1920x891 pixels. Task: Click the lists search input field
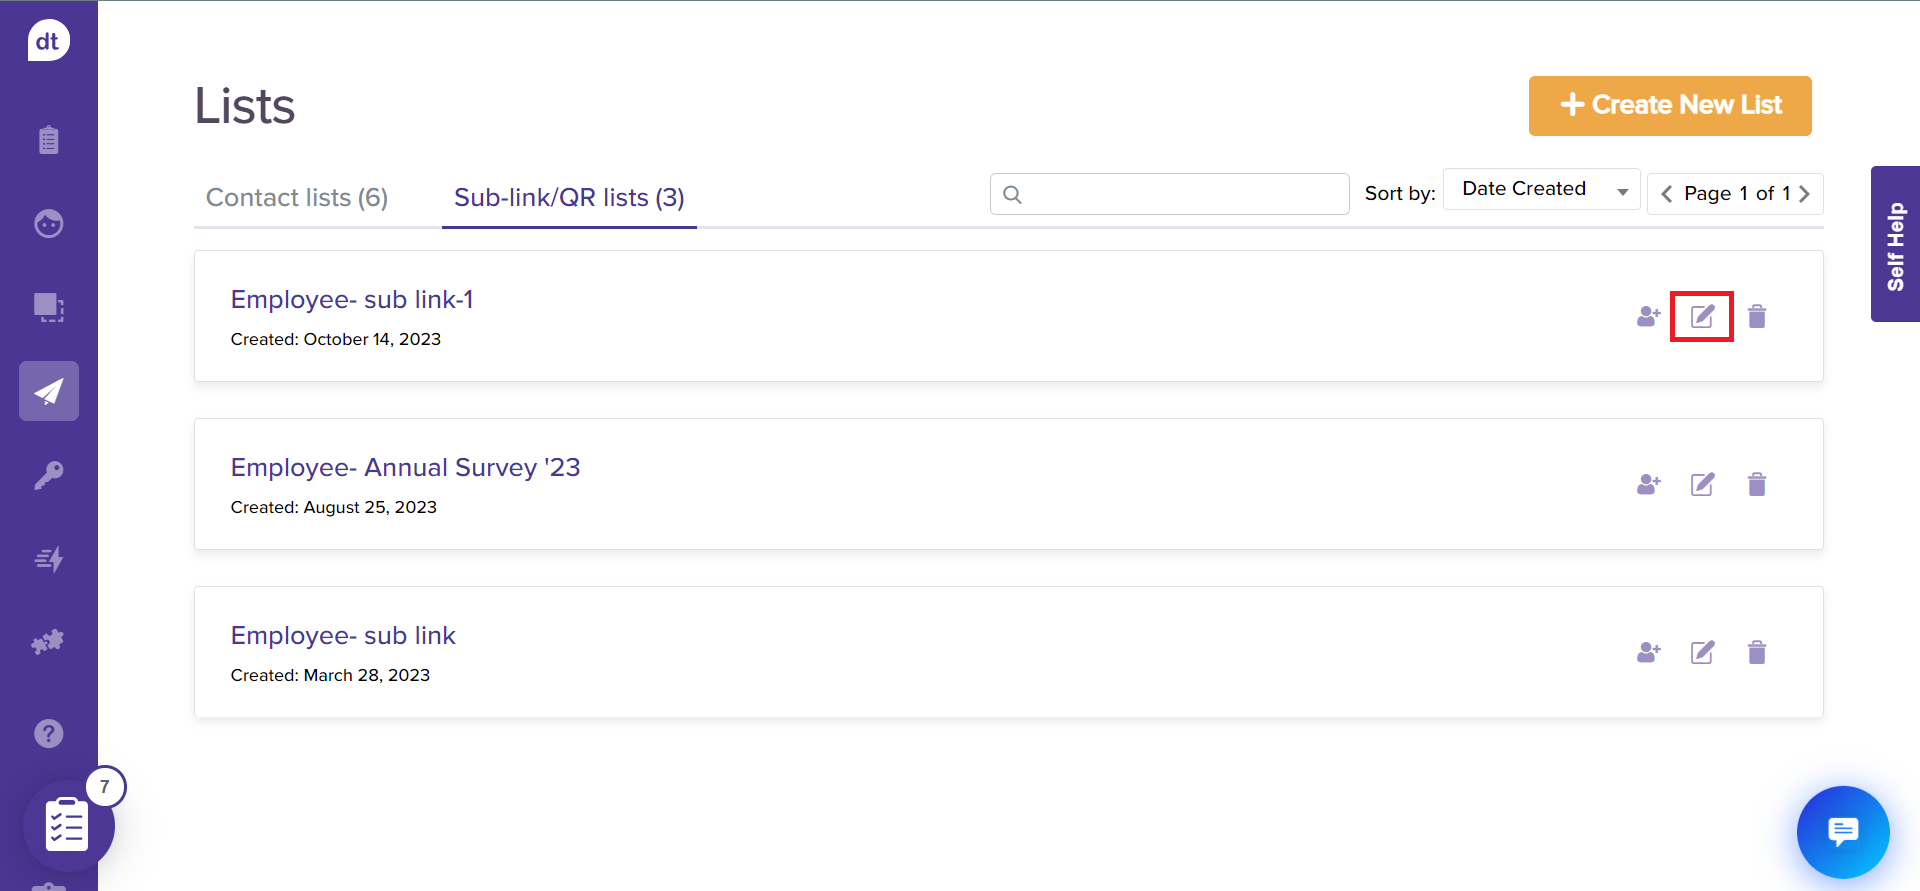point(1180,194)
